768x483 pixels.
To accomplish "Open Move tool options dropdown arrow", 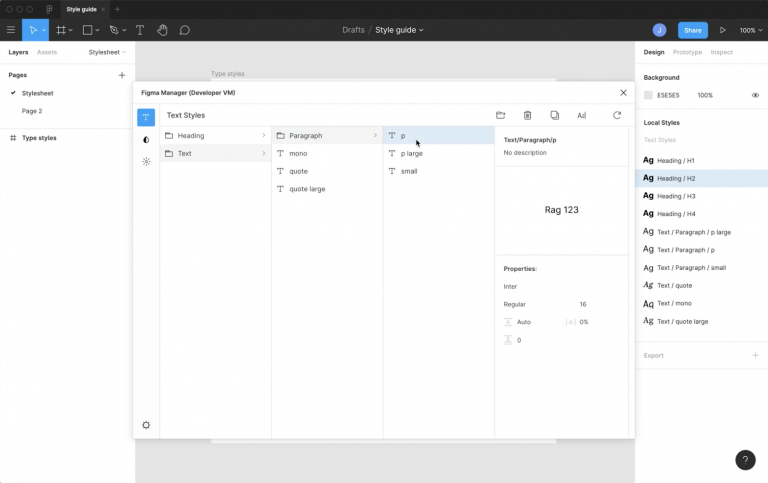I will tap(44, 30).
